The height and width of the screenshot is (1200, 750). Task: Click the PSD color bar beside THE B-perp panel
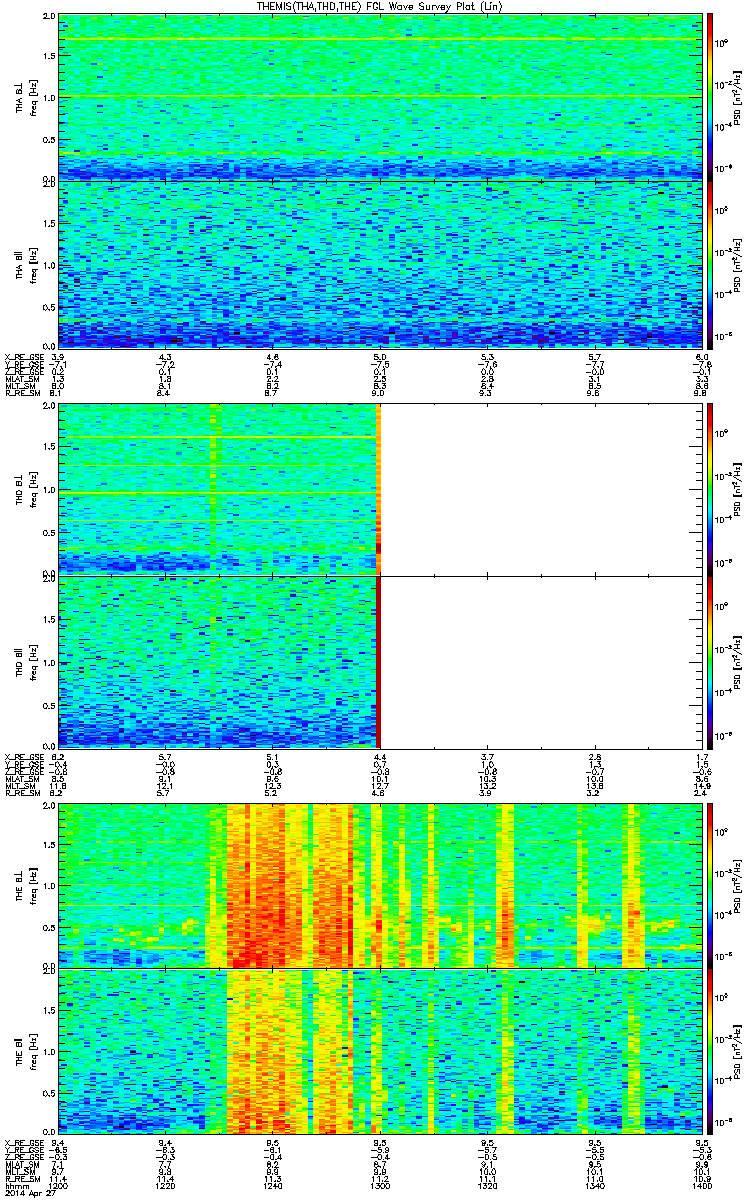(x=710, y=884)
